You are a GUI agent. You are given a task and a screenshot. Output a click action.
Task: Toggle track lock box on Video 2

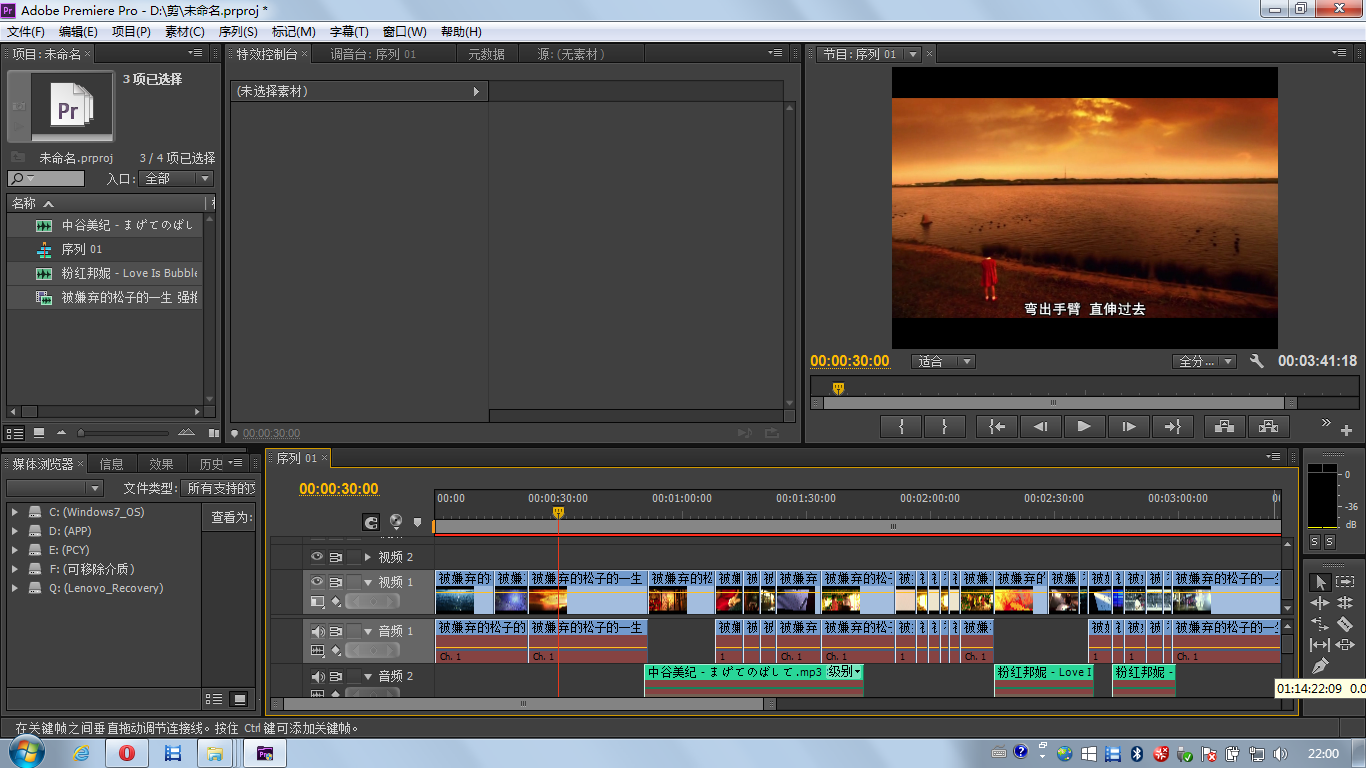click(x=354, y=557)
